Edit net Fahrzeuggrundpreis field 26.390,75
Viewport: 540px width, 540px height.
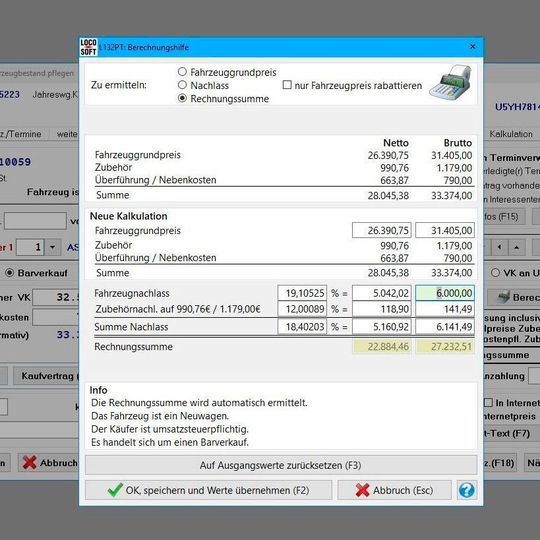[382, 230]
